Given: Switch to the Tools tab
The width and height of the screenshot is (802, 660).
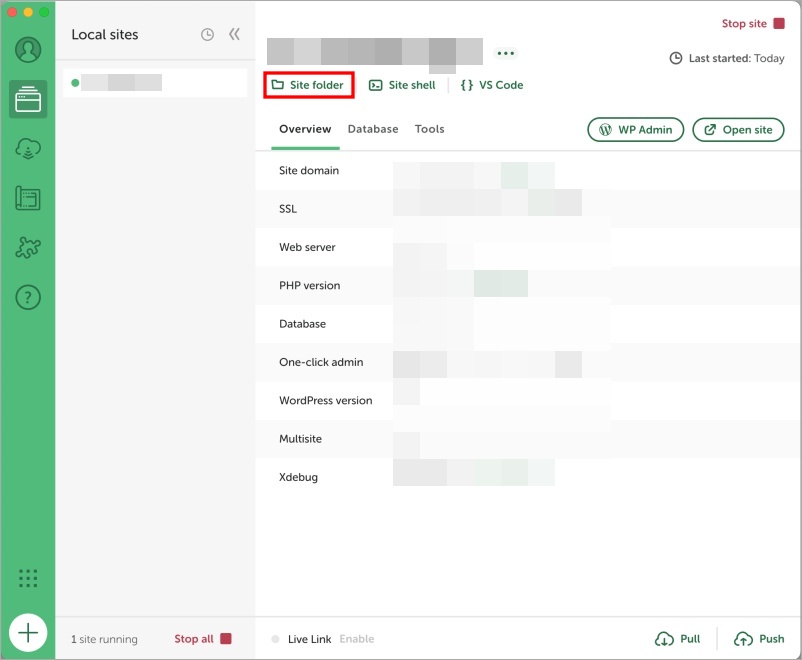Looking at the screenshot, I should [x=429, y=129].
